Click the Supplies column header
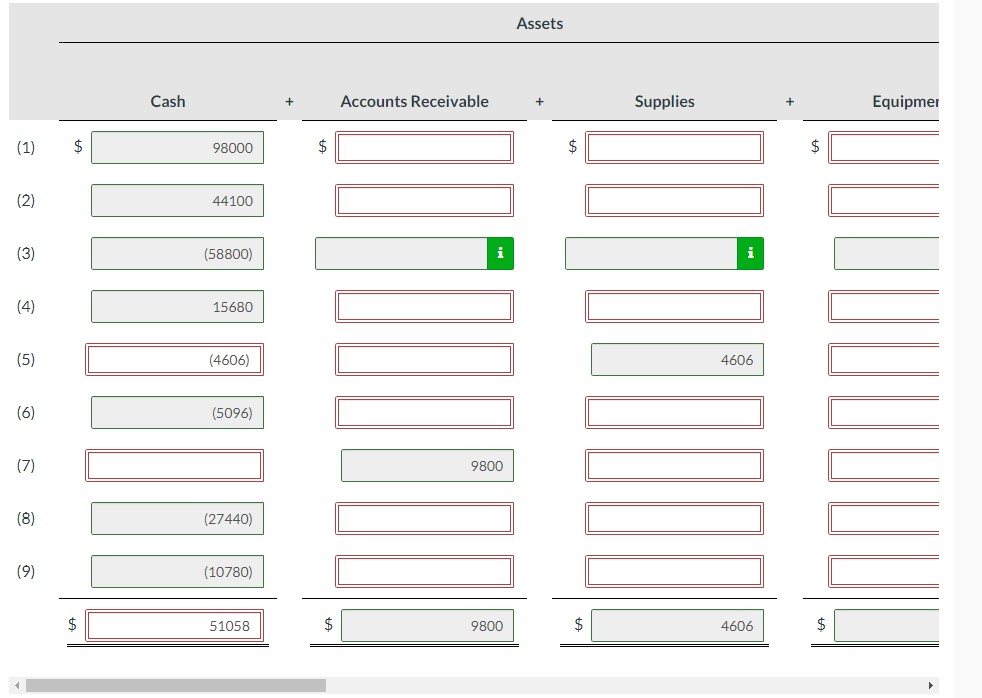Screen dimensions: 982x698 pos(664,101)
